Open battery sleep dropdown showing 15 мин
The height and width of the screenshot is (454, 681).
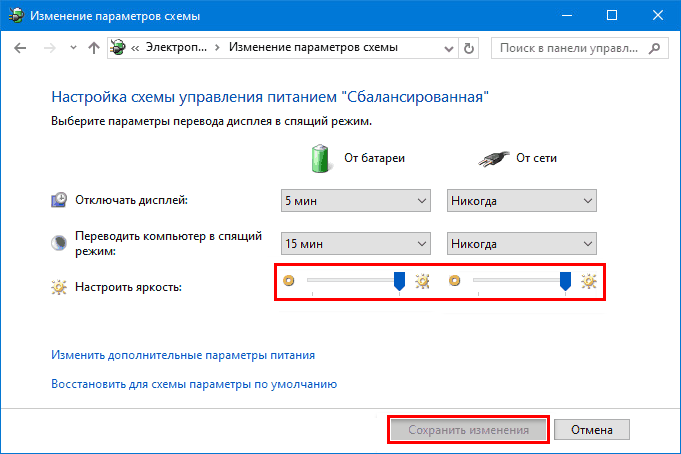pyautogui.click(x=356, y=244)
